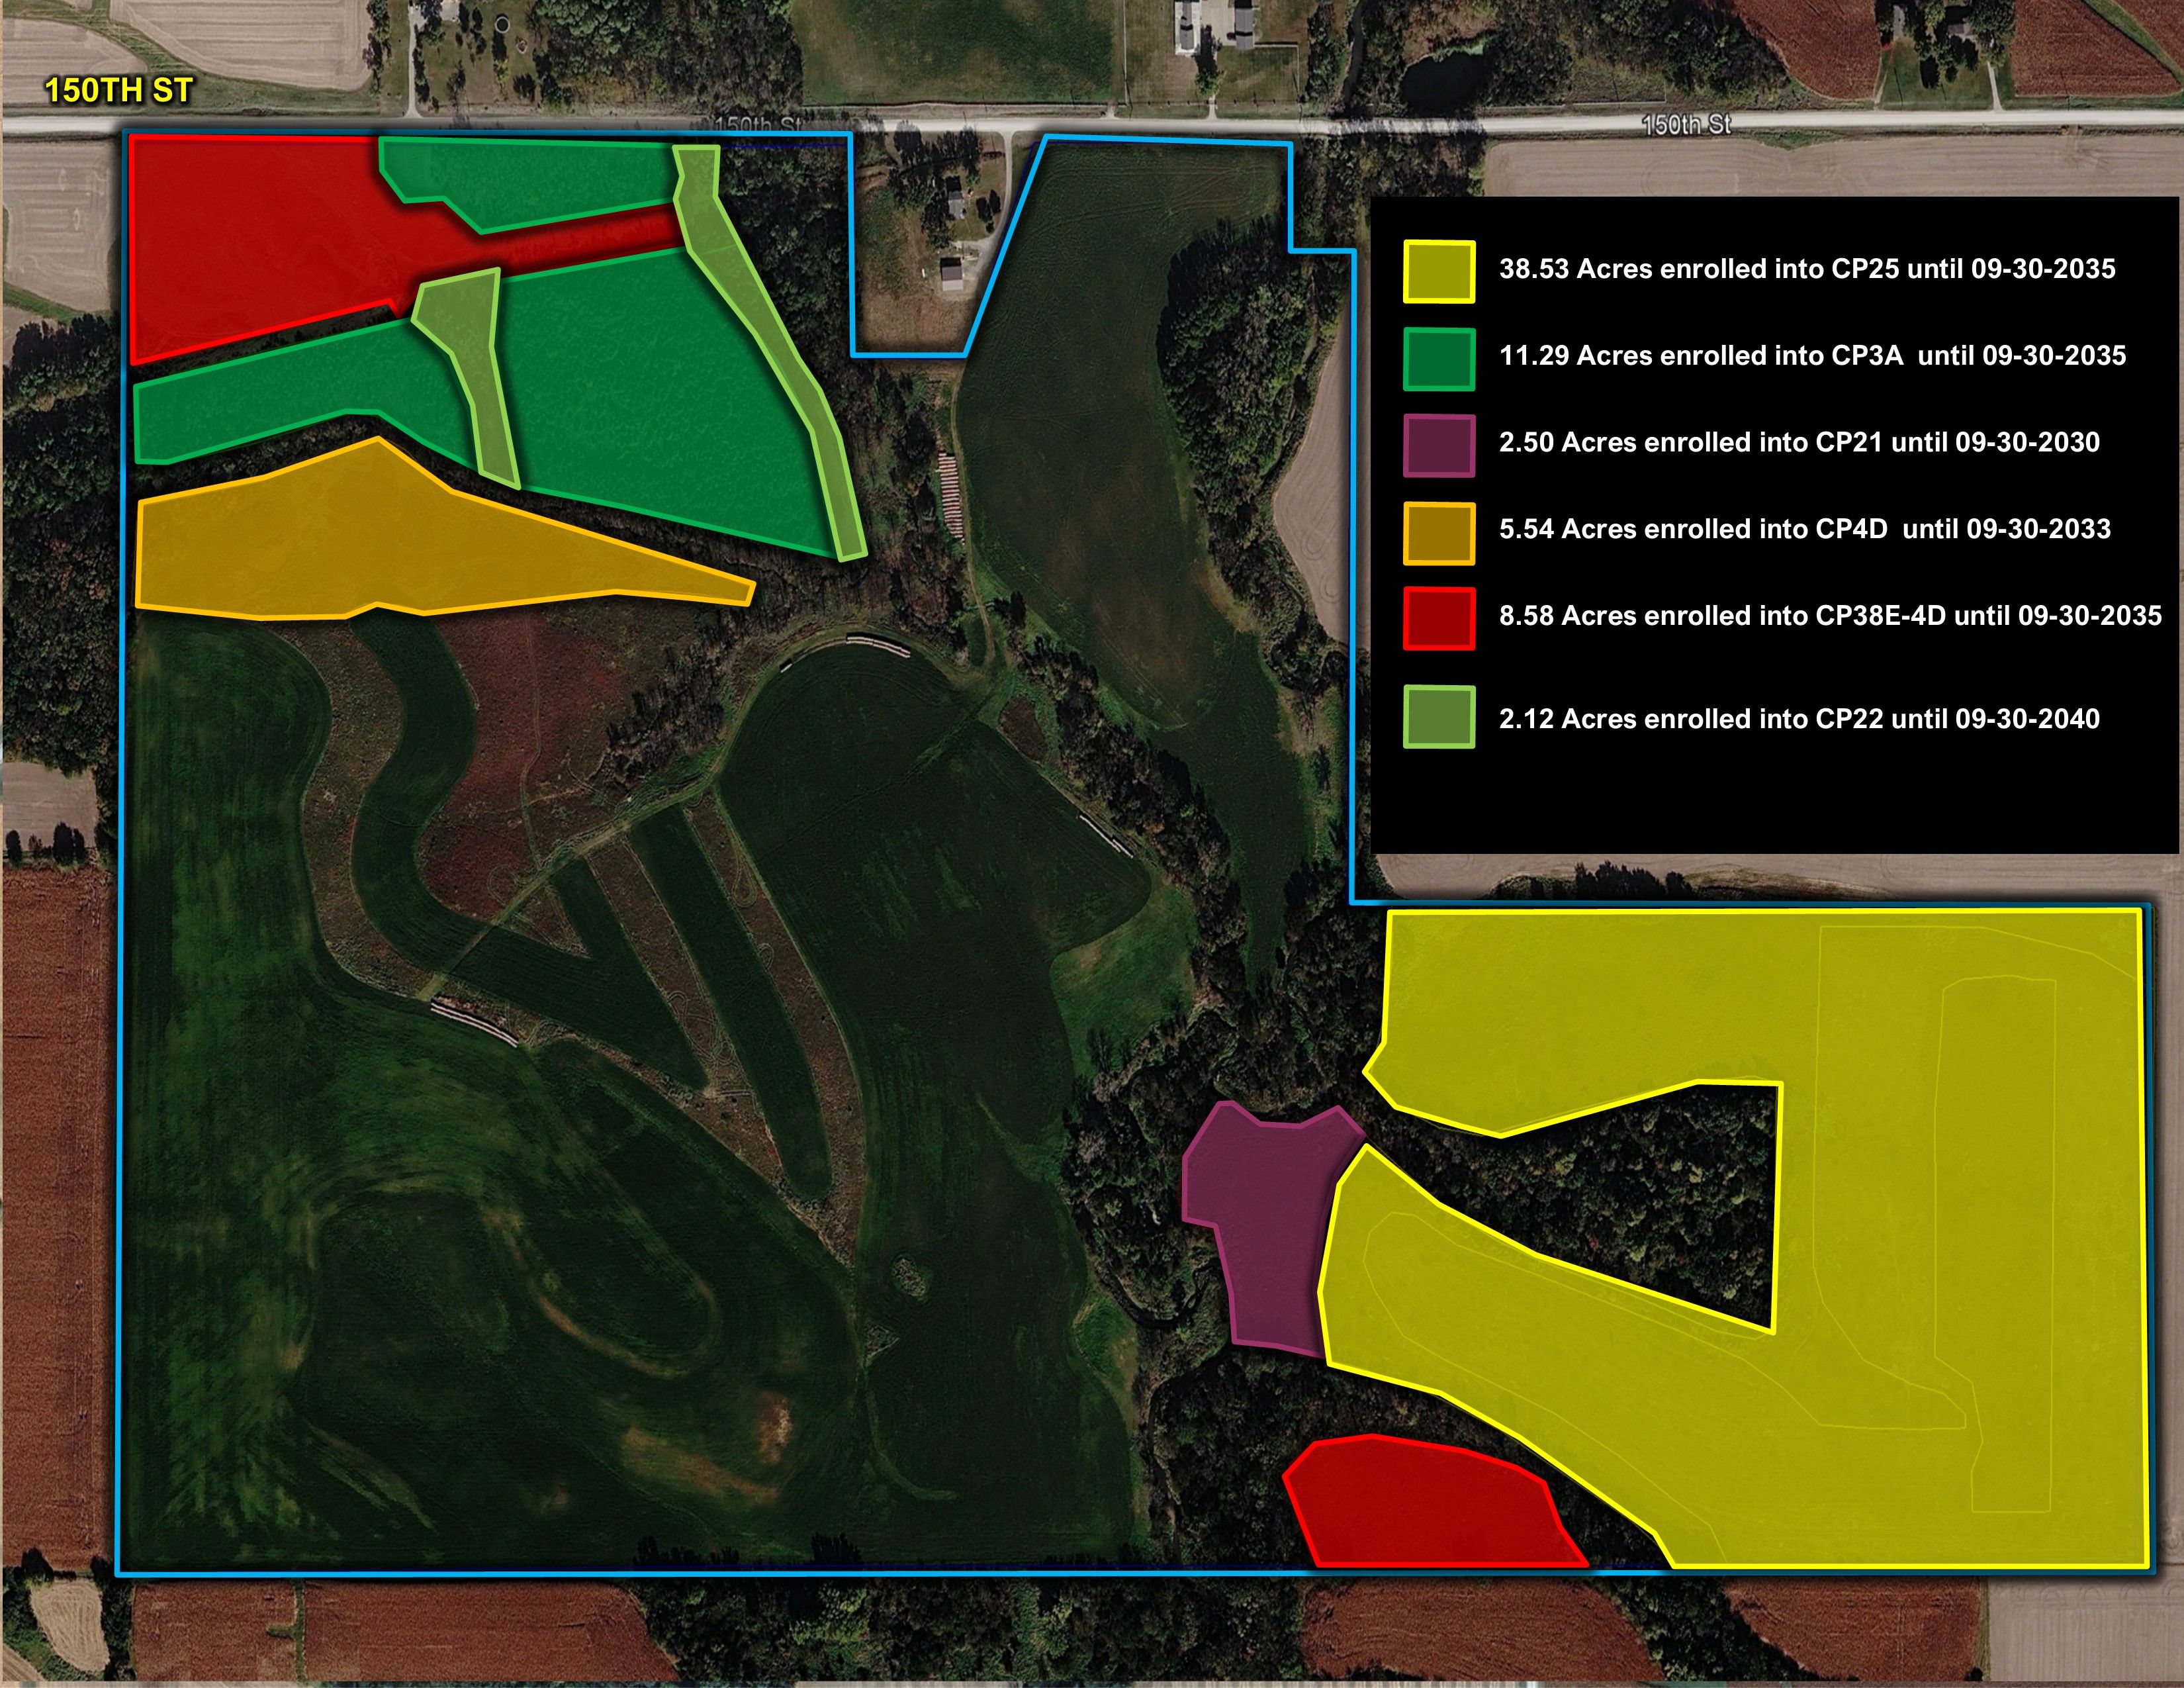Select text '5.54 Acres enrolled into CP4D until 09-30-2033'
The image size is (2184, 1688).
click(1805, 529)
